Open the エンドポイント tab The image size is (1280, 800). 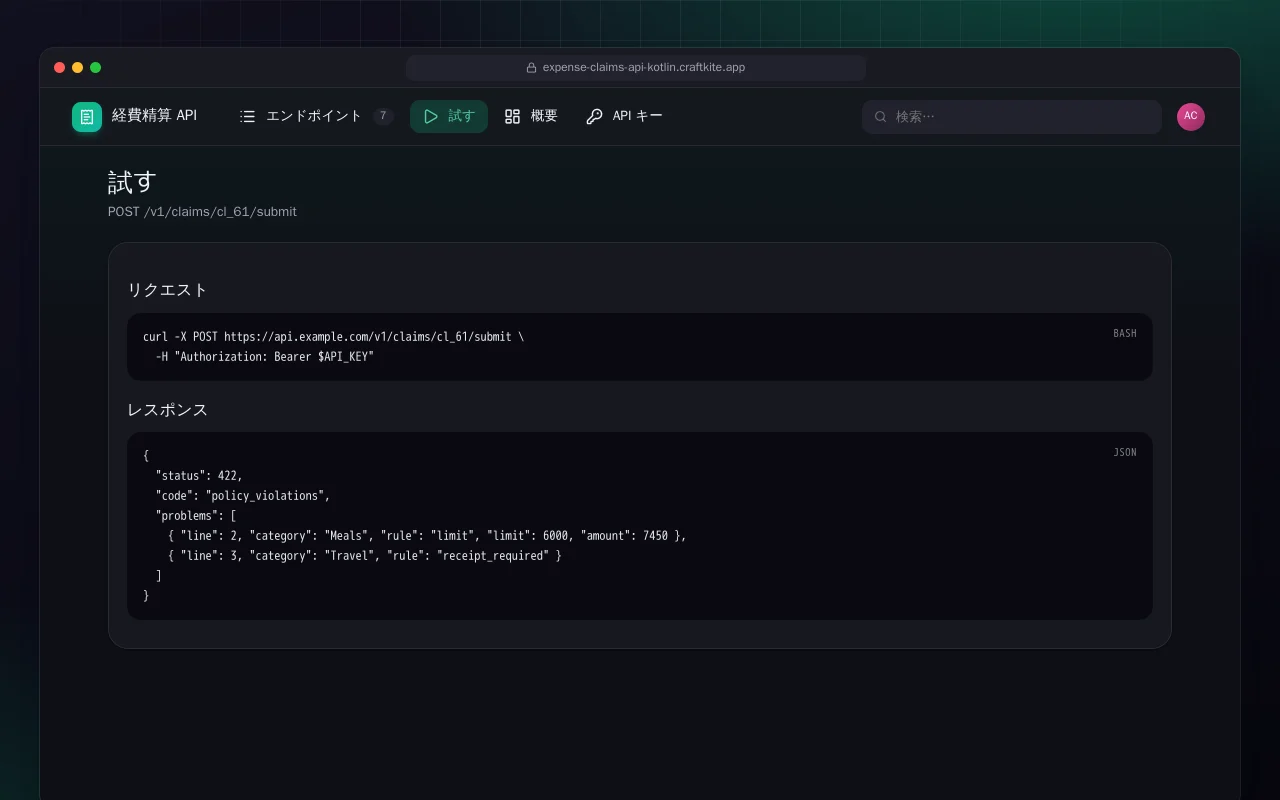tap(316, 117)
